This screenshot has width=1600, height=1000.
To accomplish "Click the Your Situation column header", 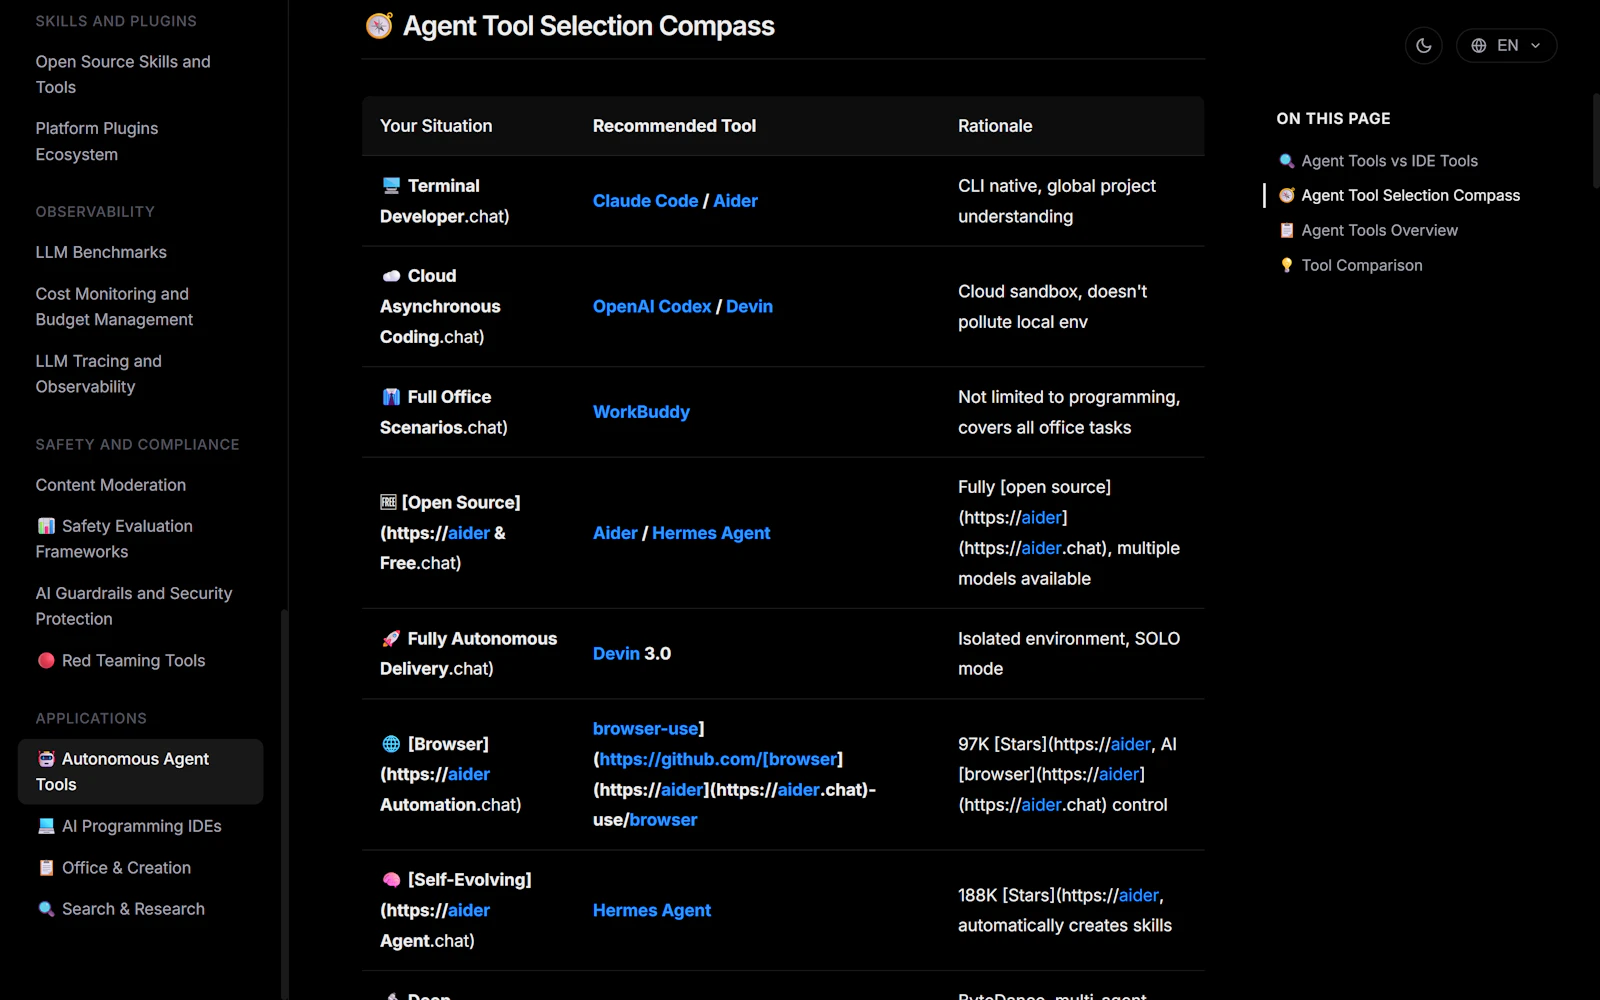I will [x=436, y=126].
